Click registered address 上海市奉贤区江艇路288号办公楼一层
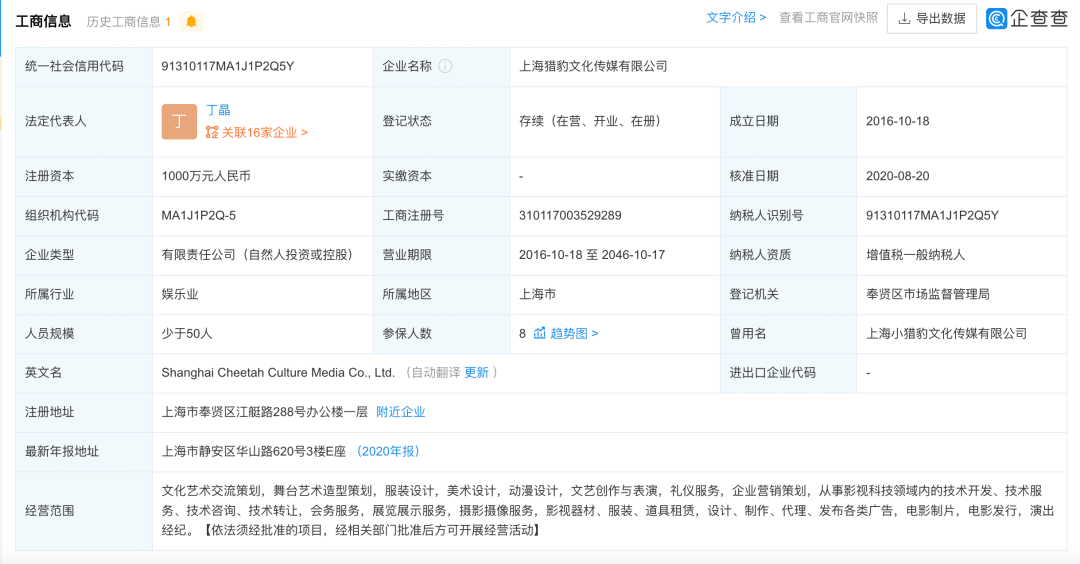This screenshot has width=1080, height=564. click(264, 412)
